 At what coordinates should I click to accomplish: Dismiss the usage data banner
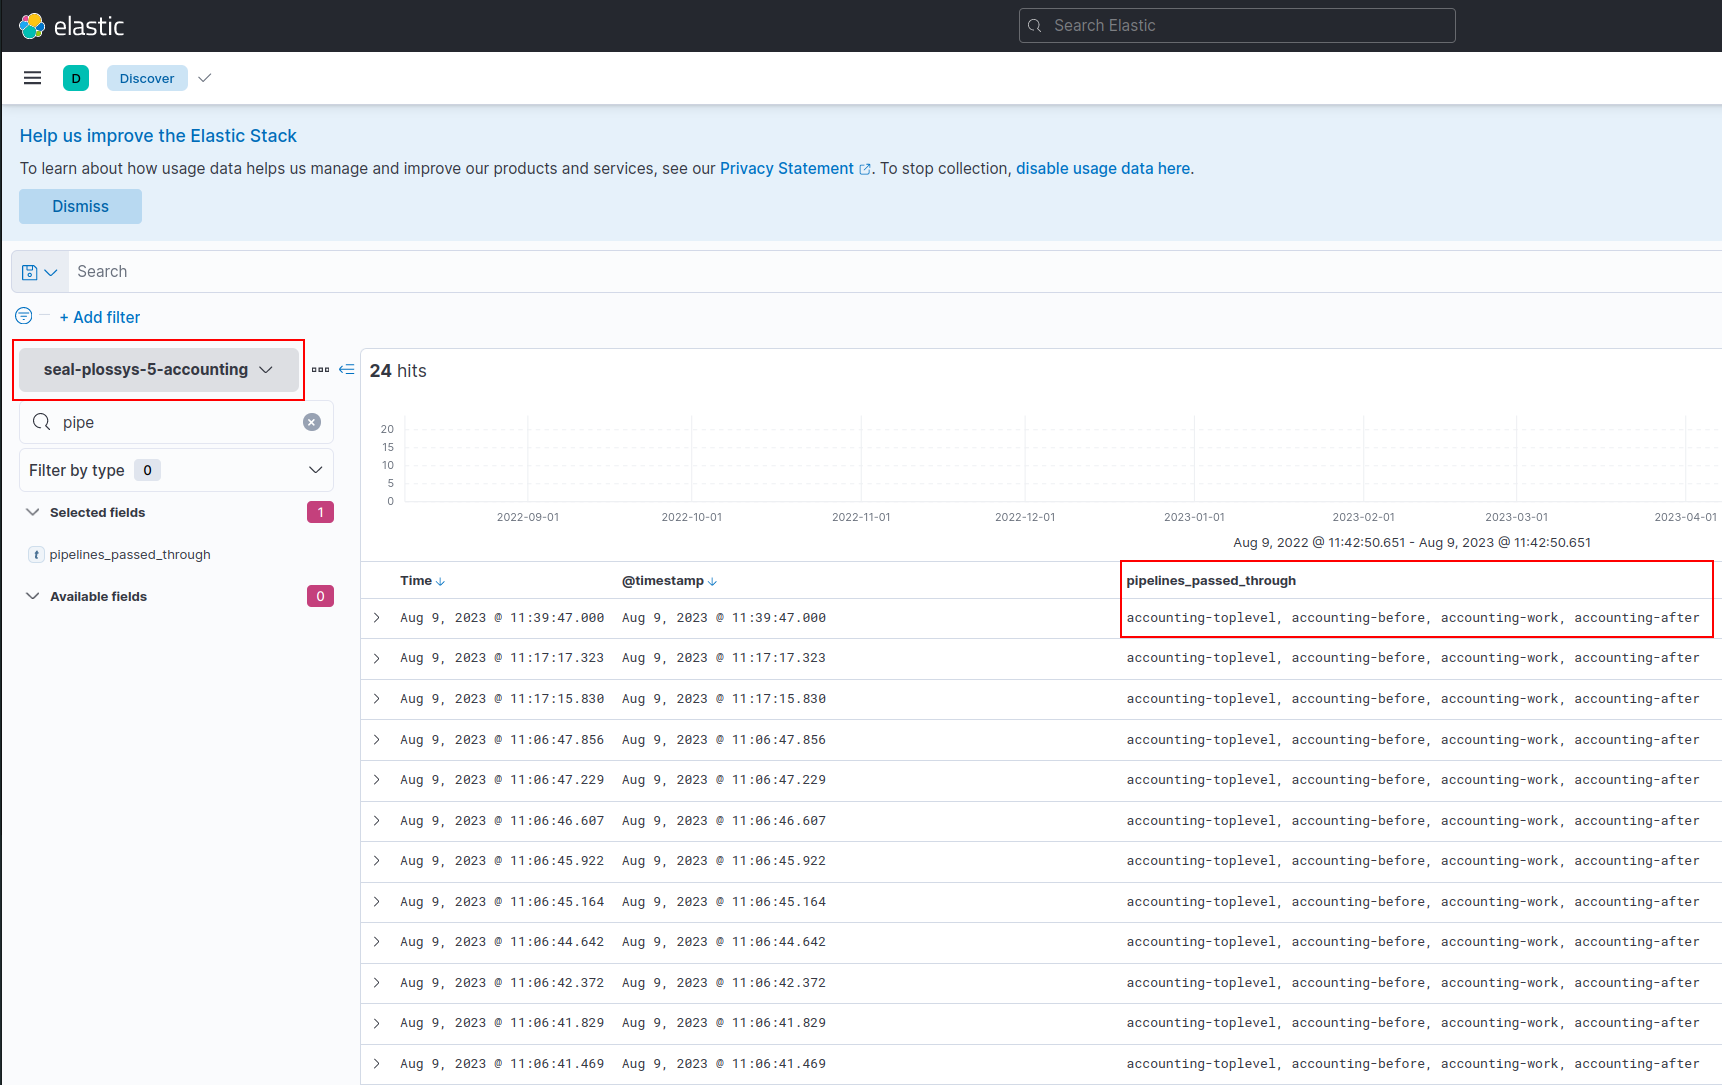pos(80,206)
